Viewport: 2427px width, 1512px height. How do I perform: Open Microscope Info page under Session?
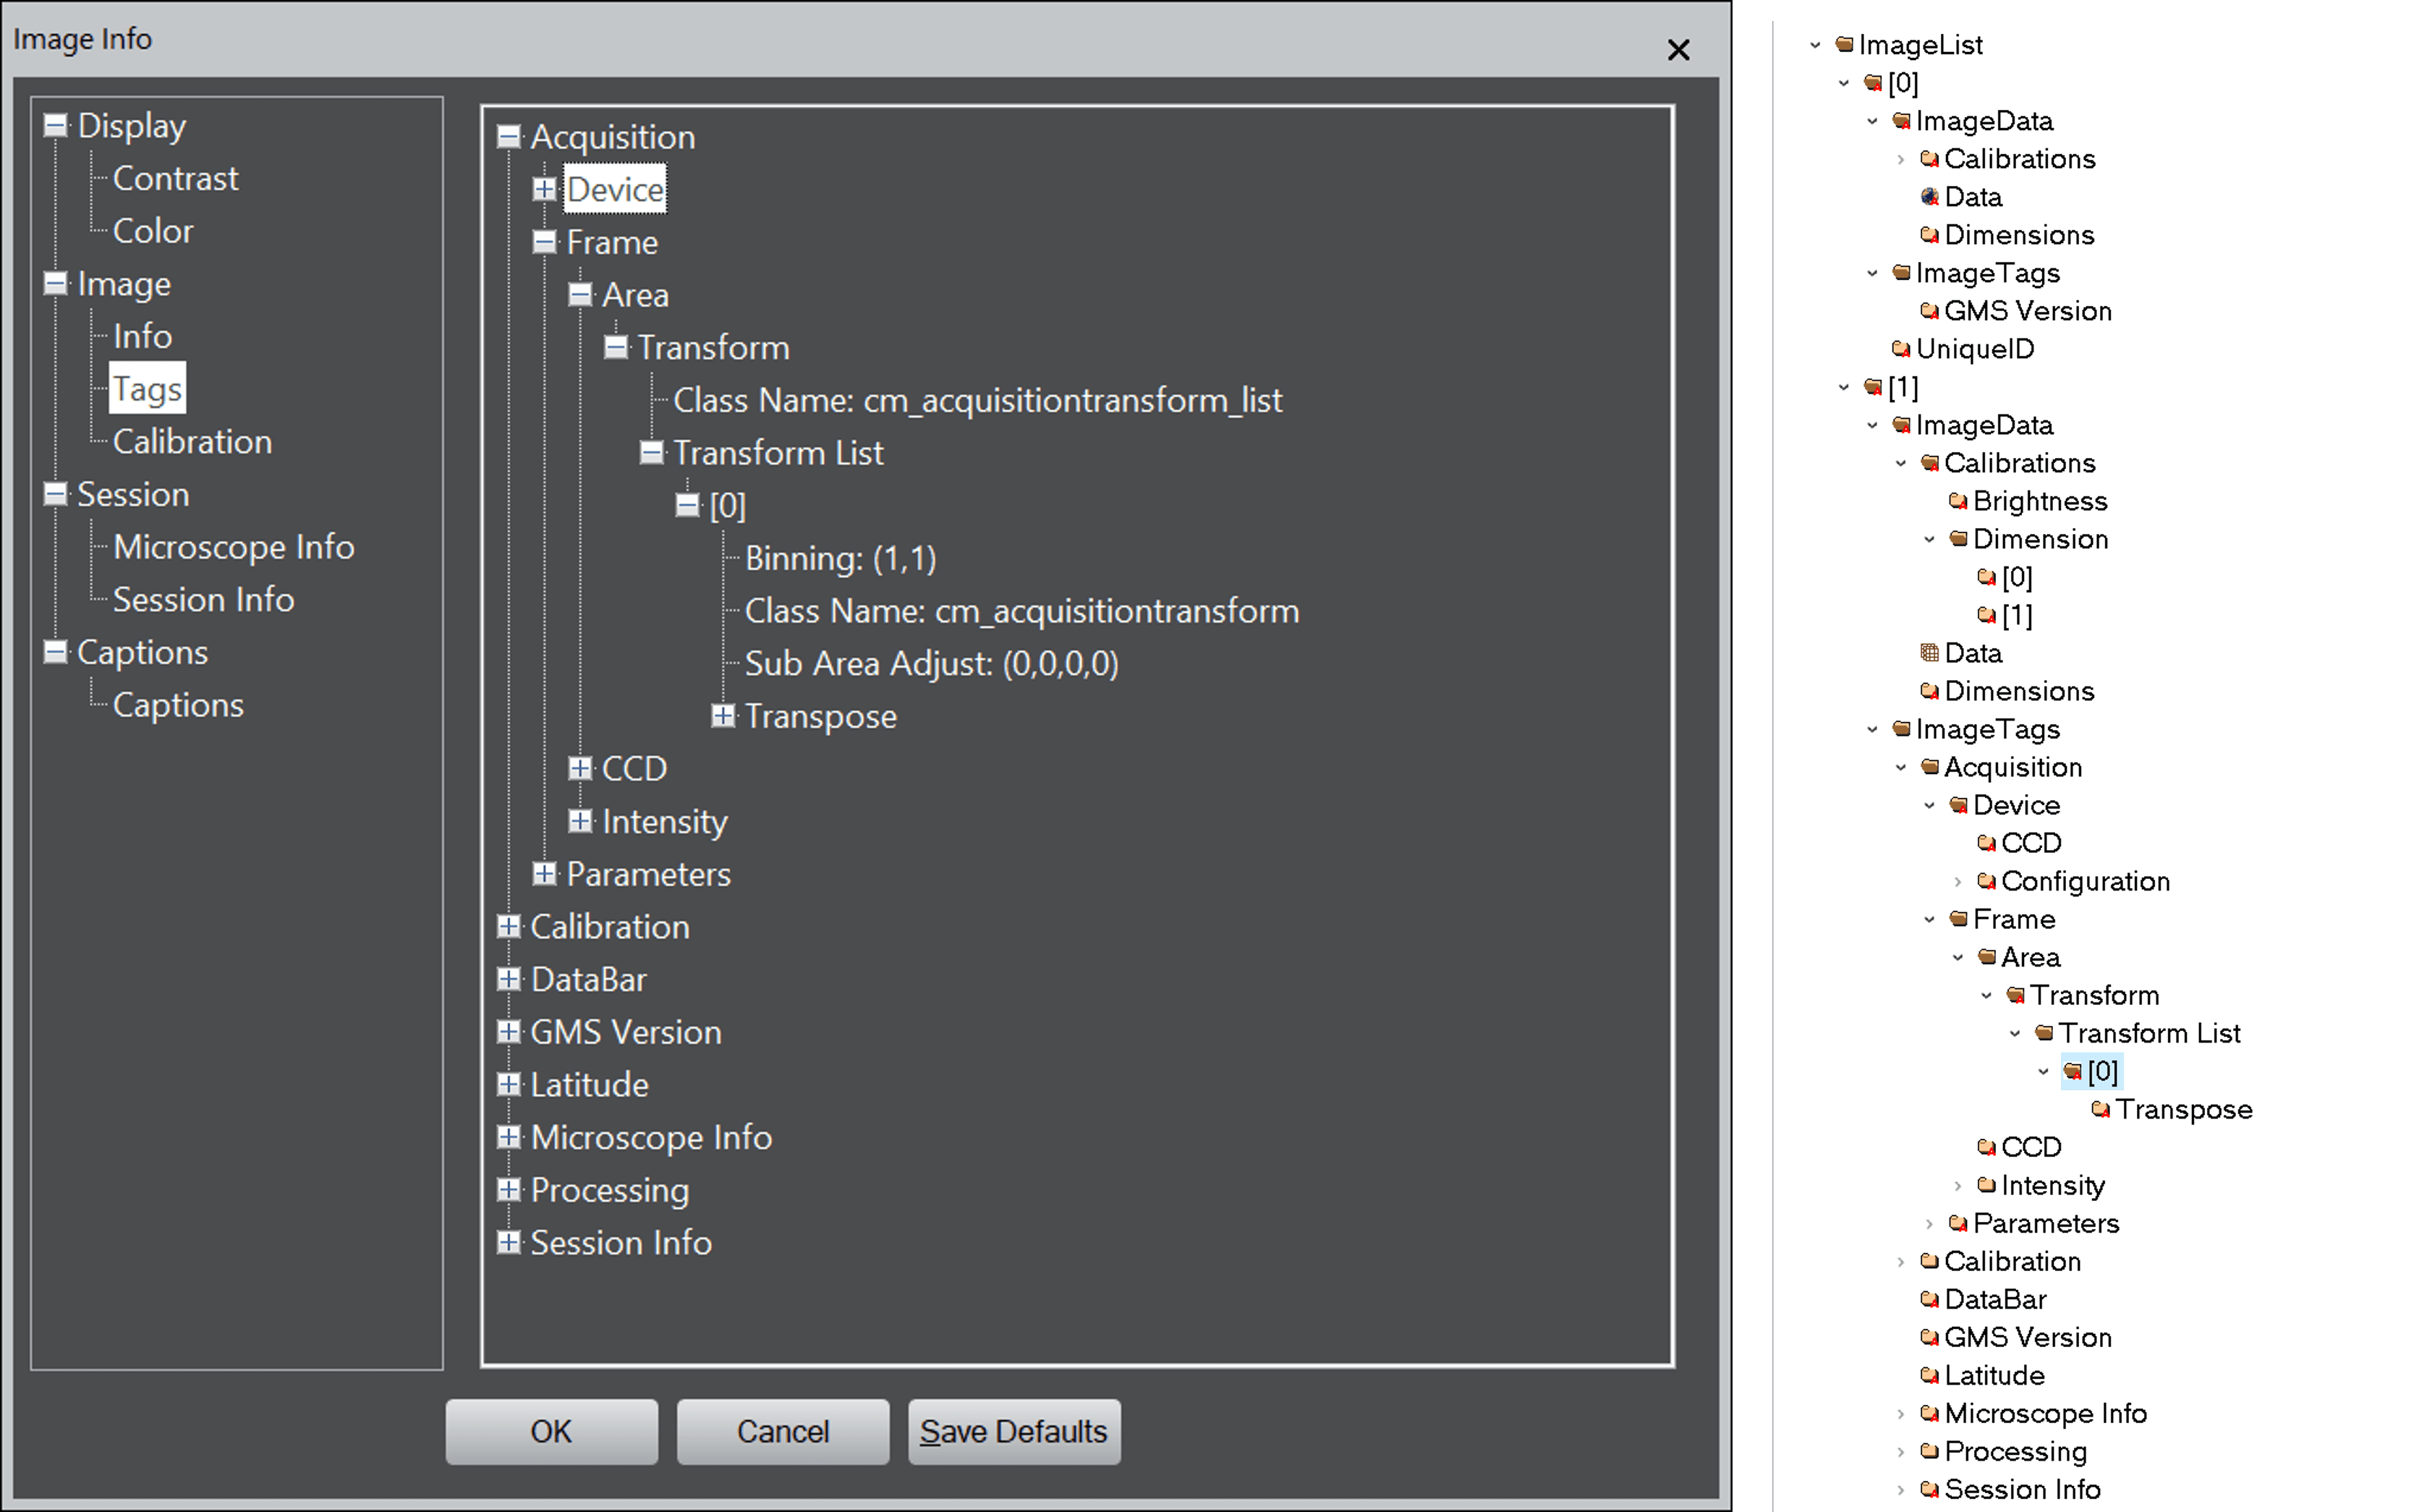coord(233,547)
